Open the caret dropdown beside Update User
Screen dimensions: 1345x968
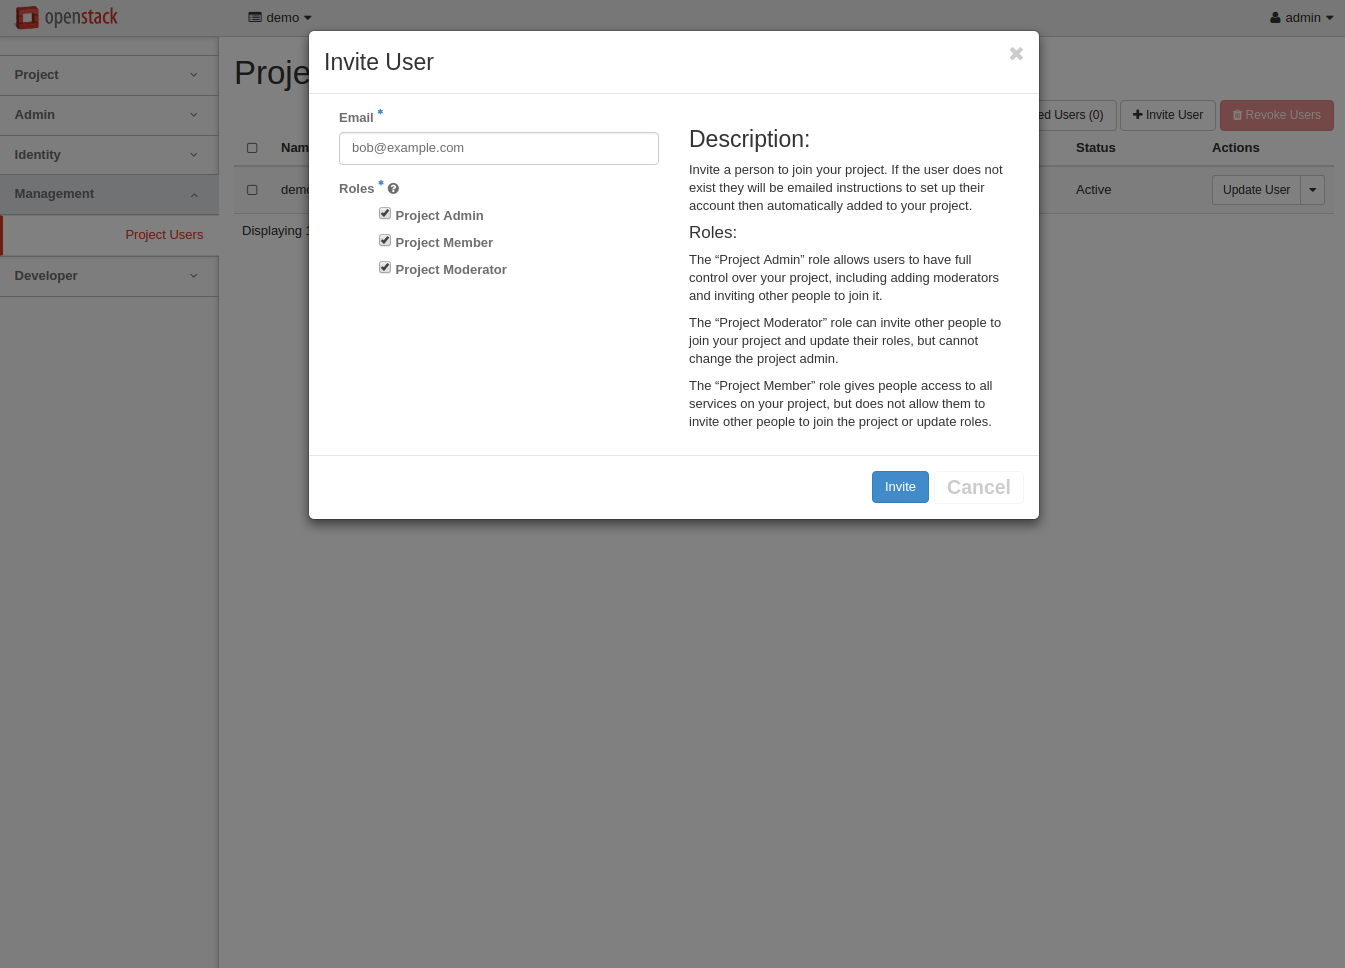pyautogui.click(x=1313, y=190)
